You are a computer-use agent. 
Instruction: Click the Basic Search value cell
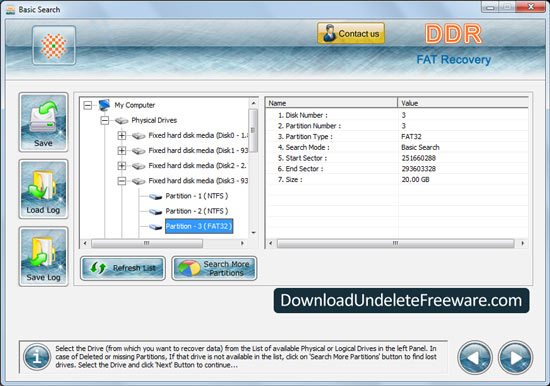420,147
